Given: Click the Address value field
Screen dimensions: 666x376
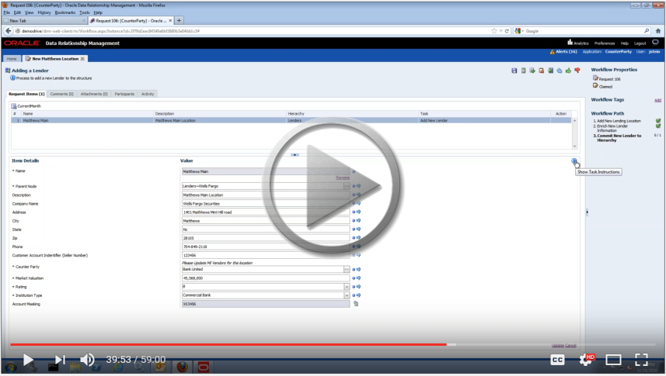Looking at the screenshot, I should pyautogui.click(x=266, y=212).
